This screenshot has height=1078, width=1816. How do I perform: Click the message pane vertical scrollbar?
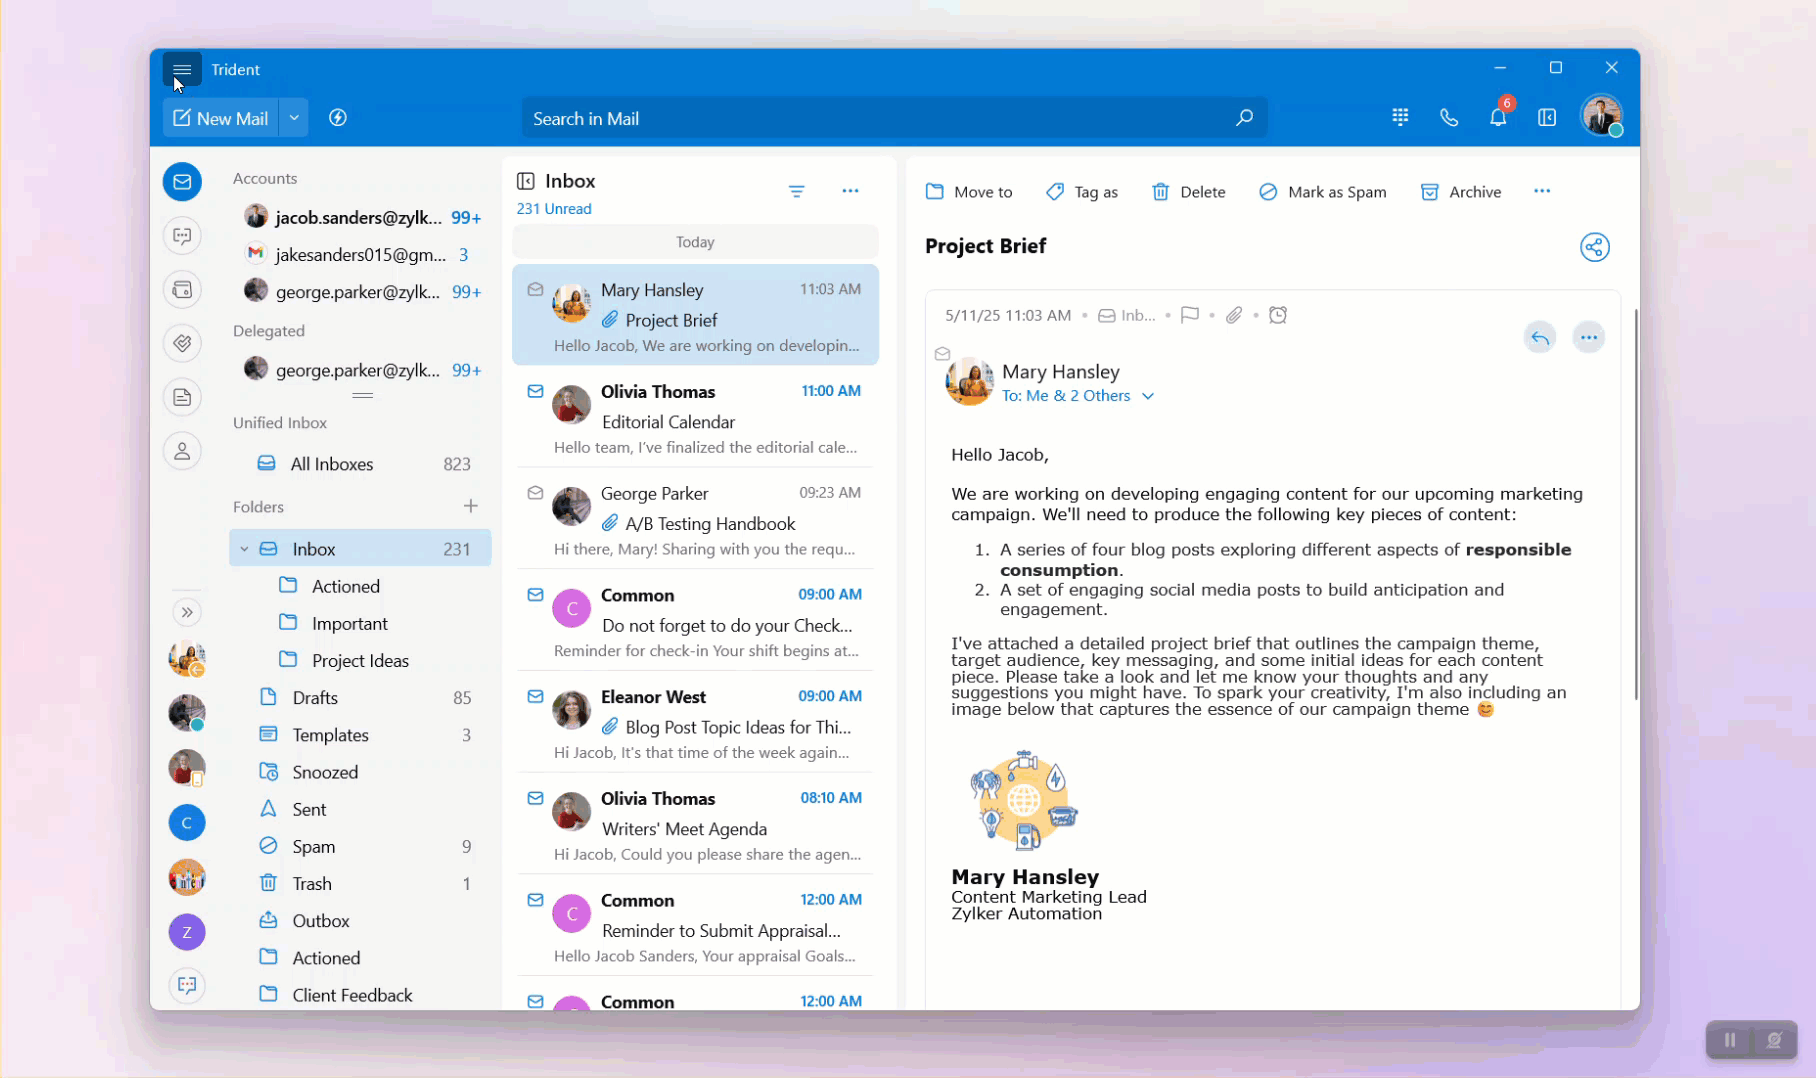tap(1636, 505)
